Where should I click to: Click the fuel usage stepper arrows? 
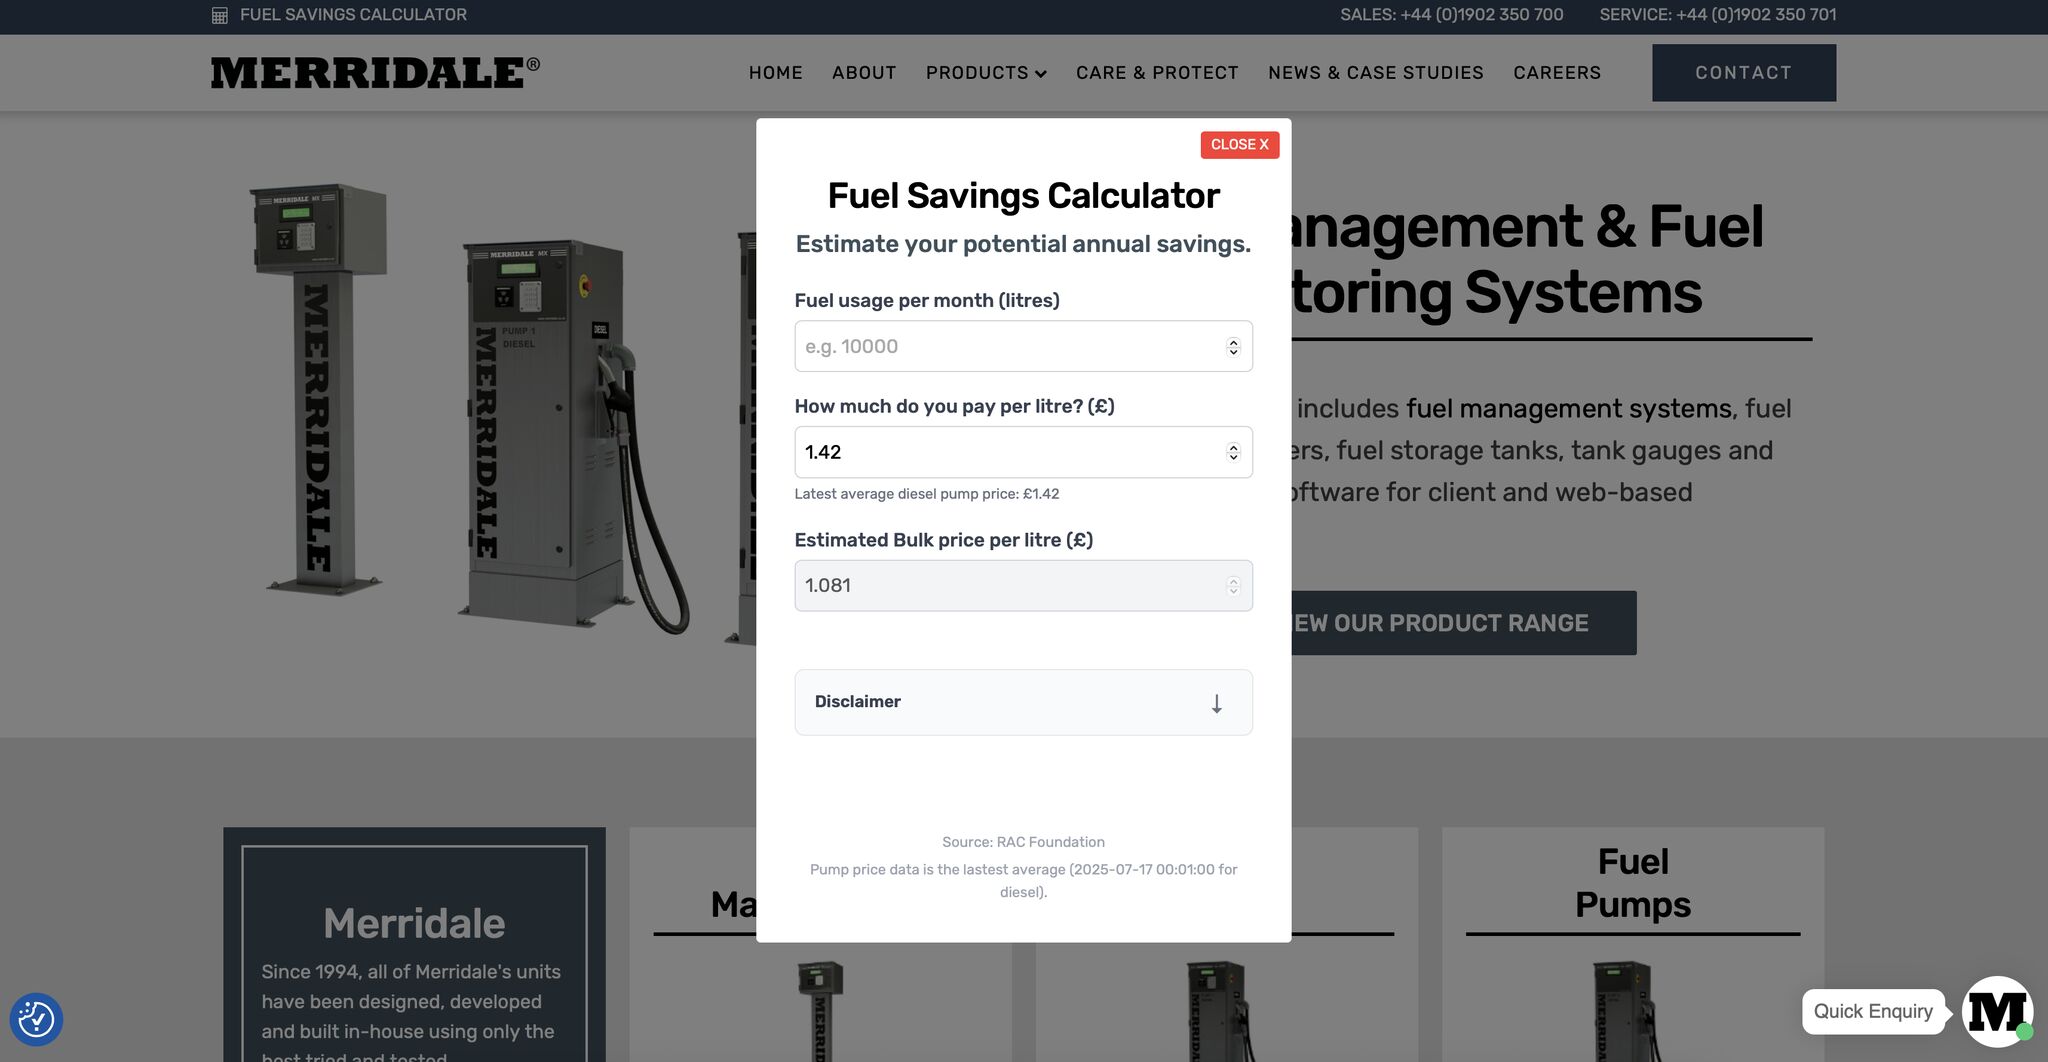click(x=1233, y=347)
